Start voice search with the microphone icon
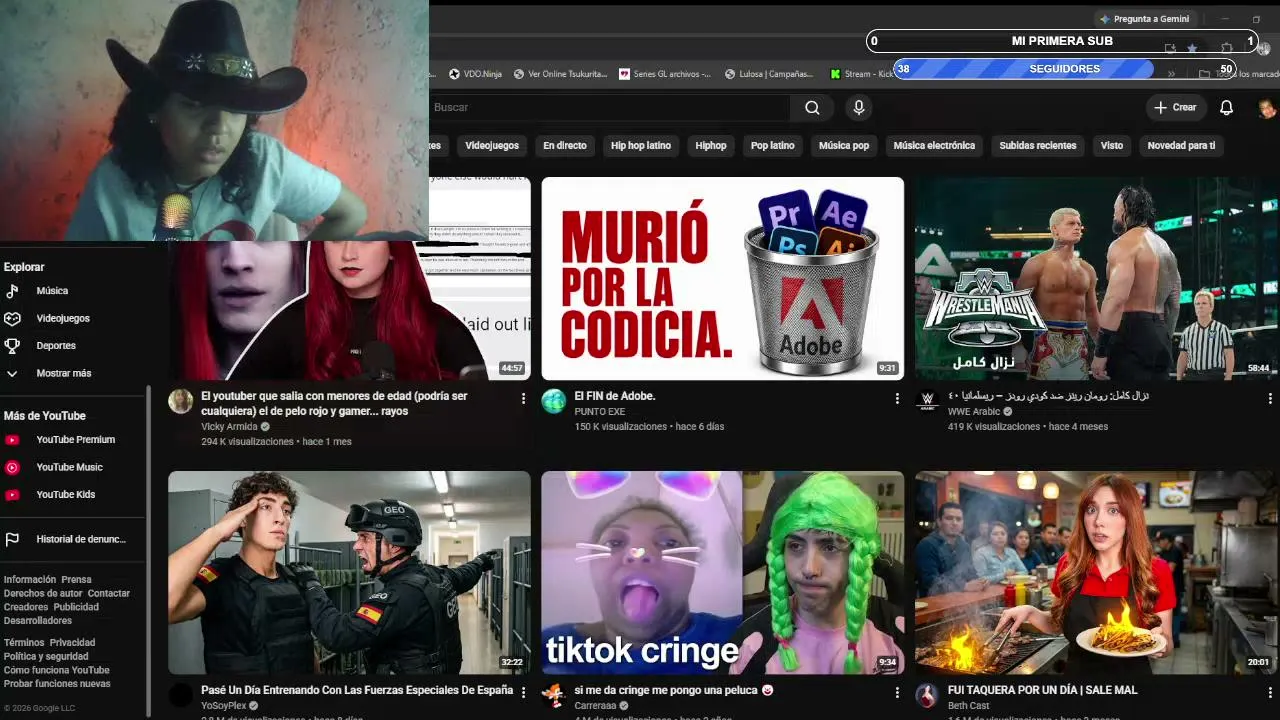This screenshot has width=1280, height=720. (858, 107)
